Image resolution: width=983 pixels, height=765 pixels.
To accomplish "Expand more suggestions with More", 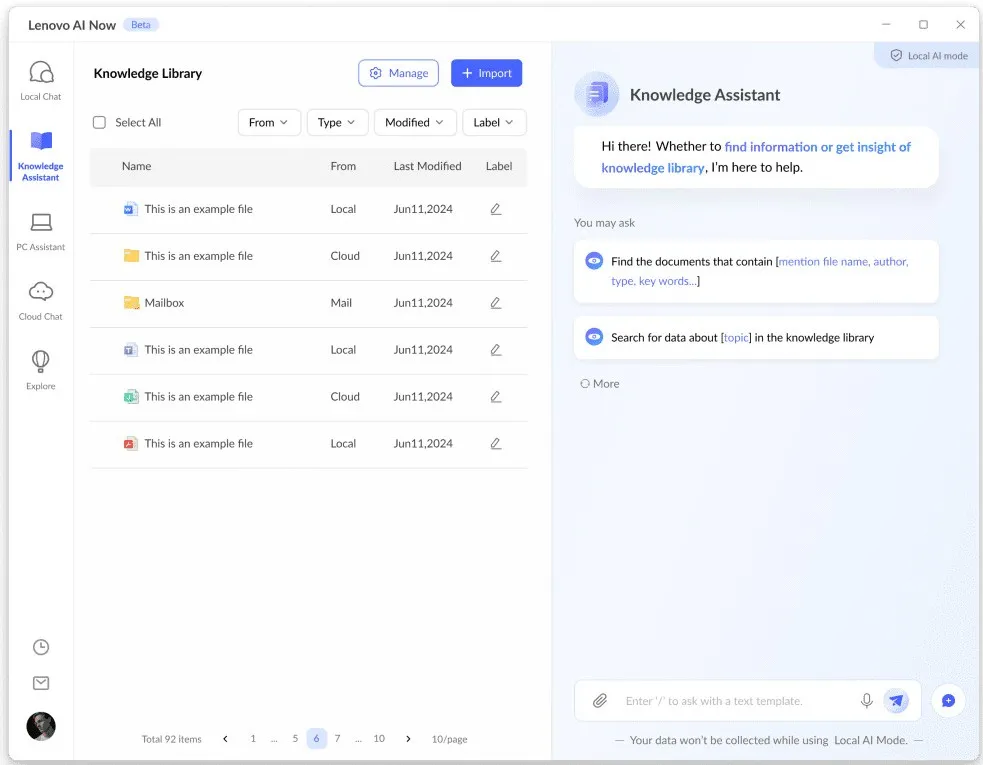I will click(x=599, y=384).
